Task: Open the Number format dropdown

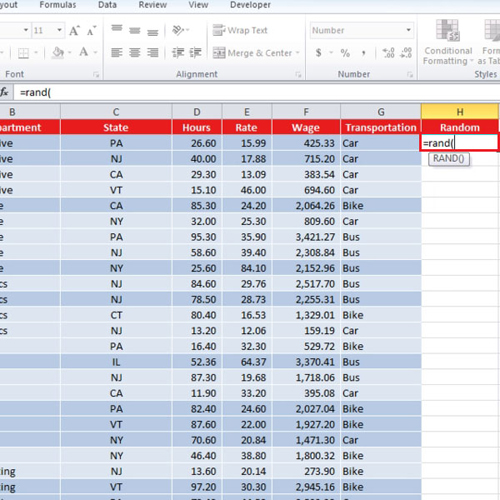Action: [x=408, y=30]
